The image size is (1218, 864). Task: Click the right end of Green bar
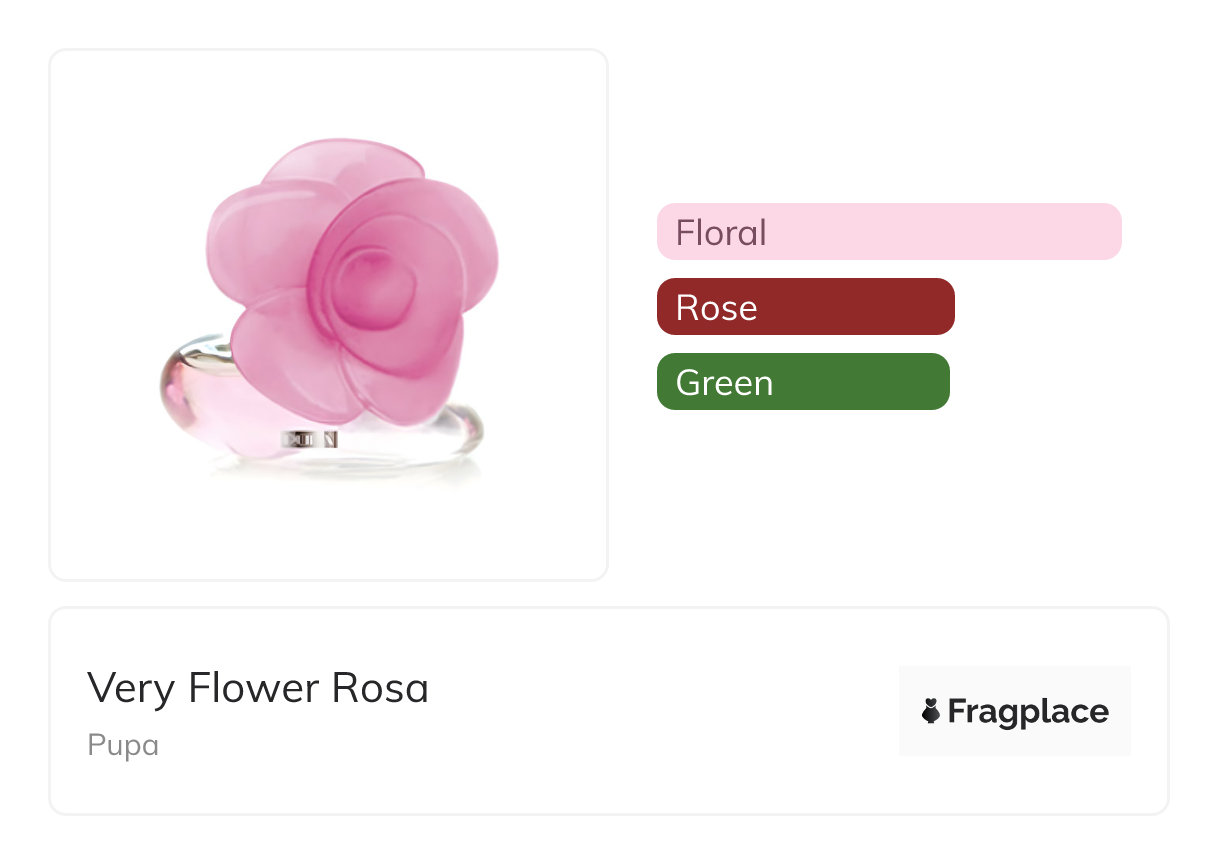pos(930,382)
